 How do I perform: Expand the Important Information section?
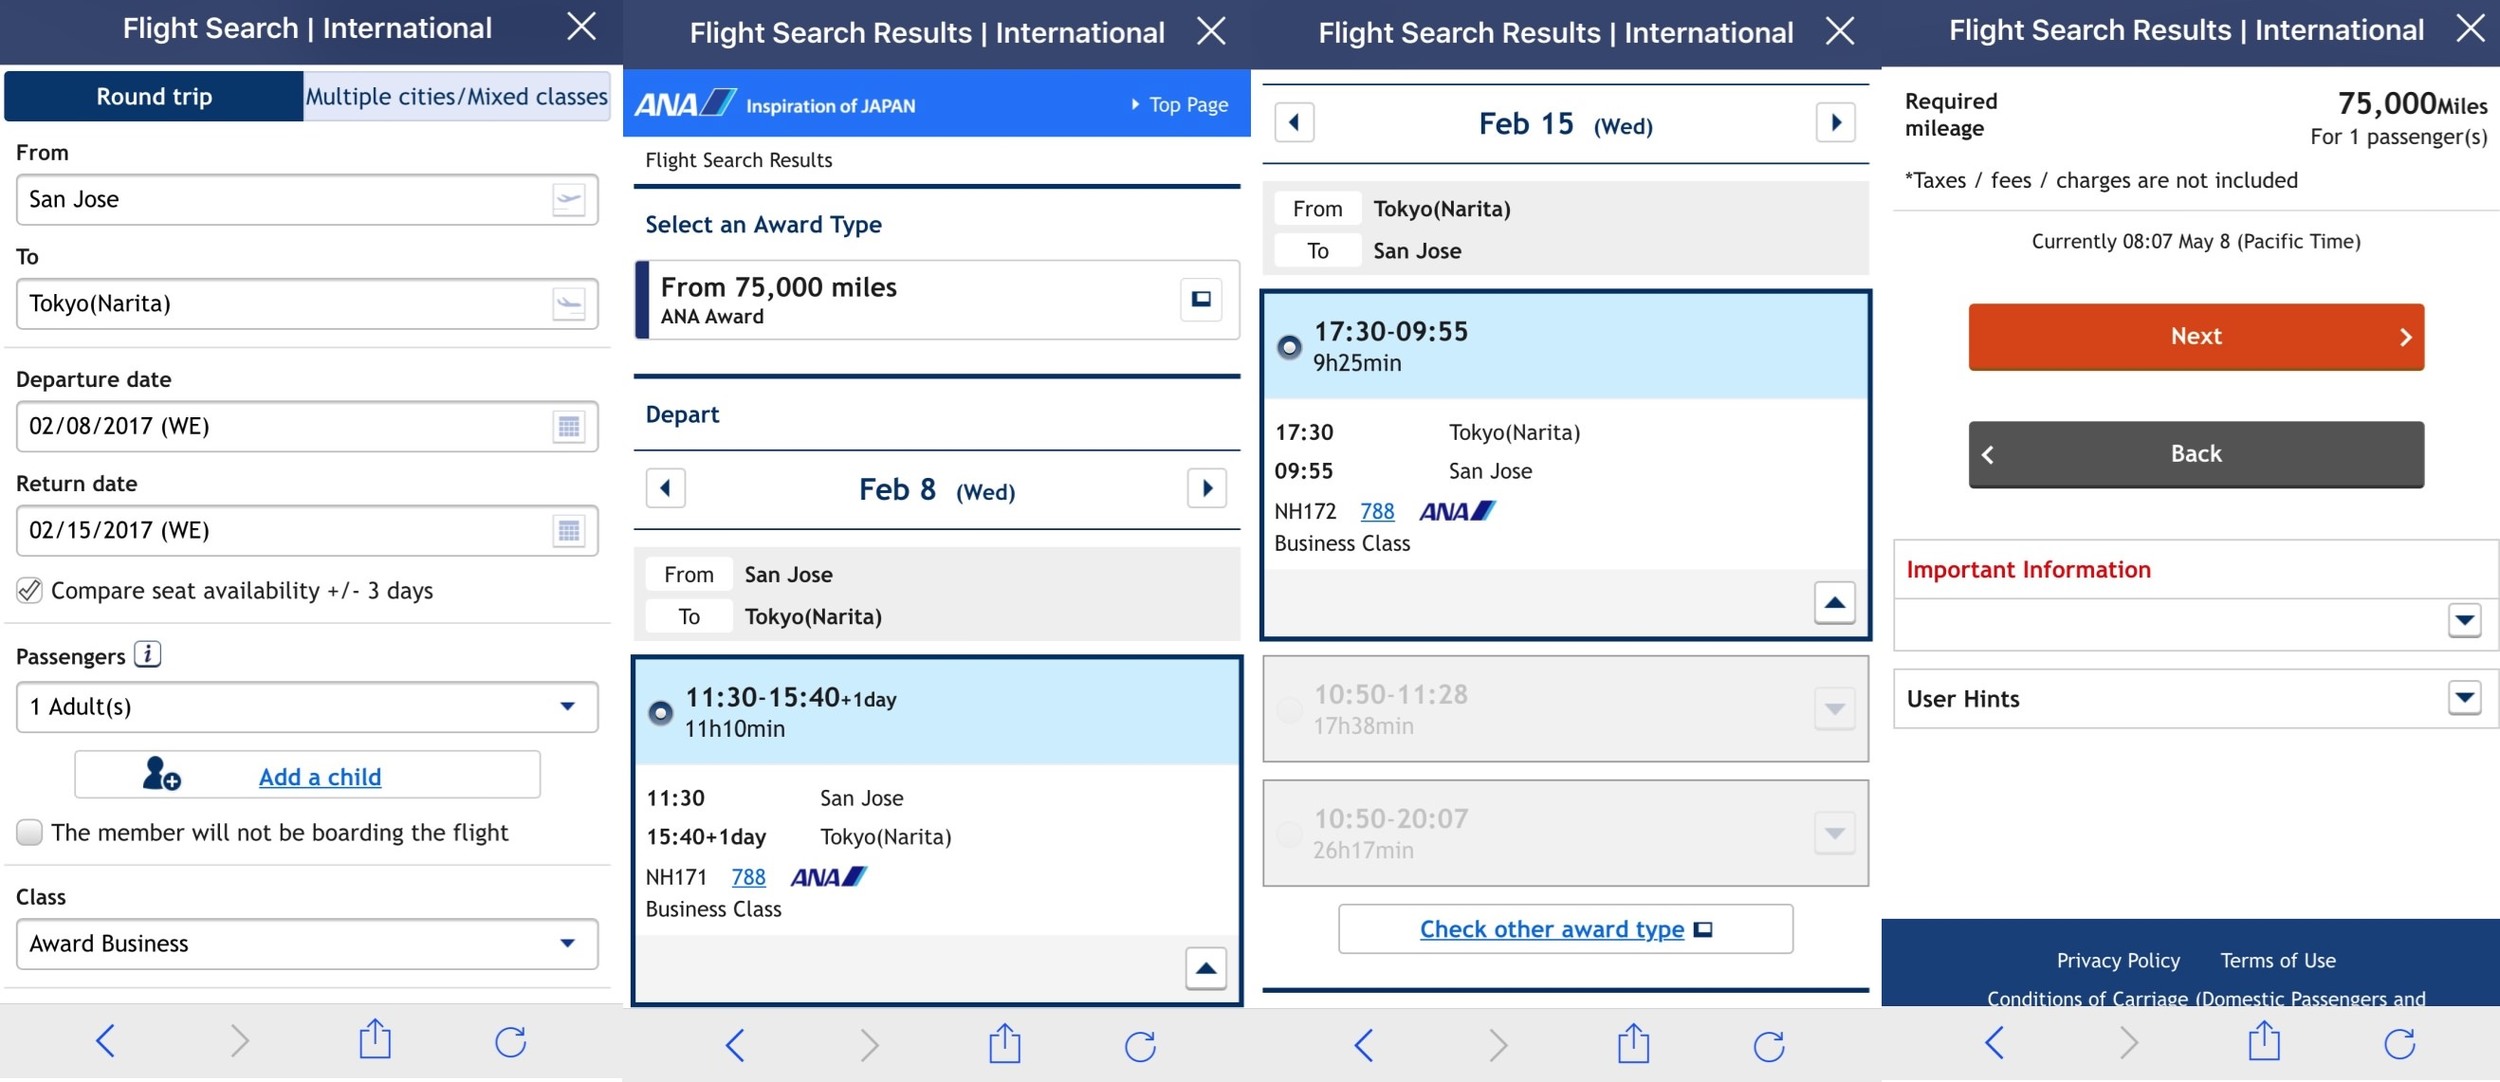tap(2465, 621)
